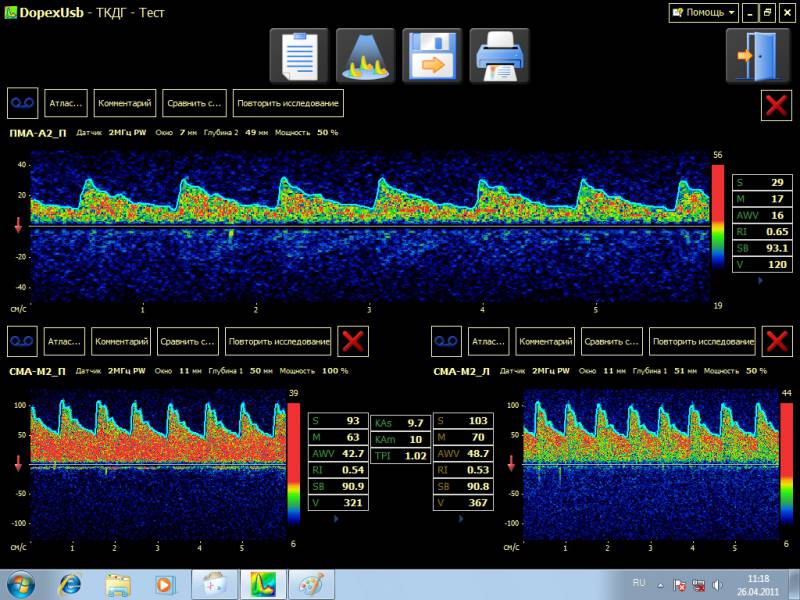
Task: Click Сравнить с... in СМА-M2_Л panel
Action: click(x=612, y=341)
